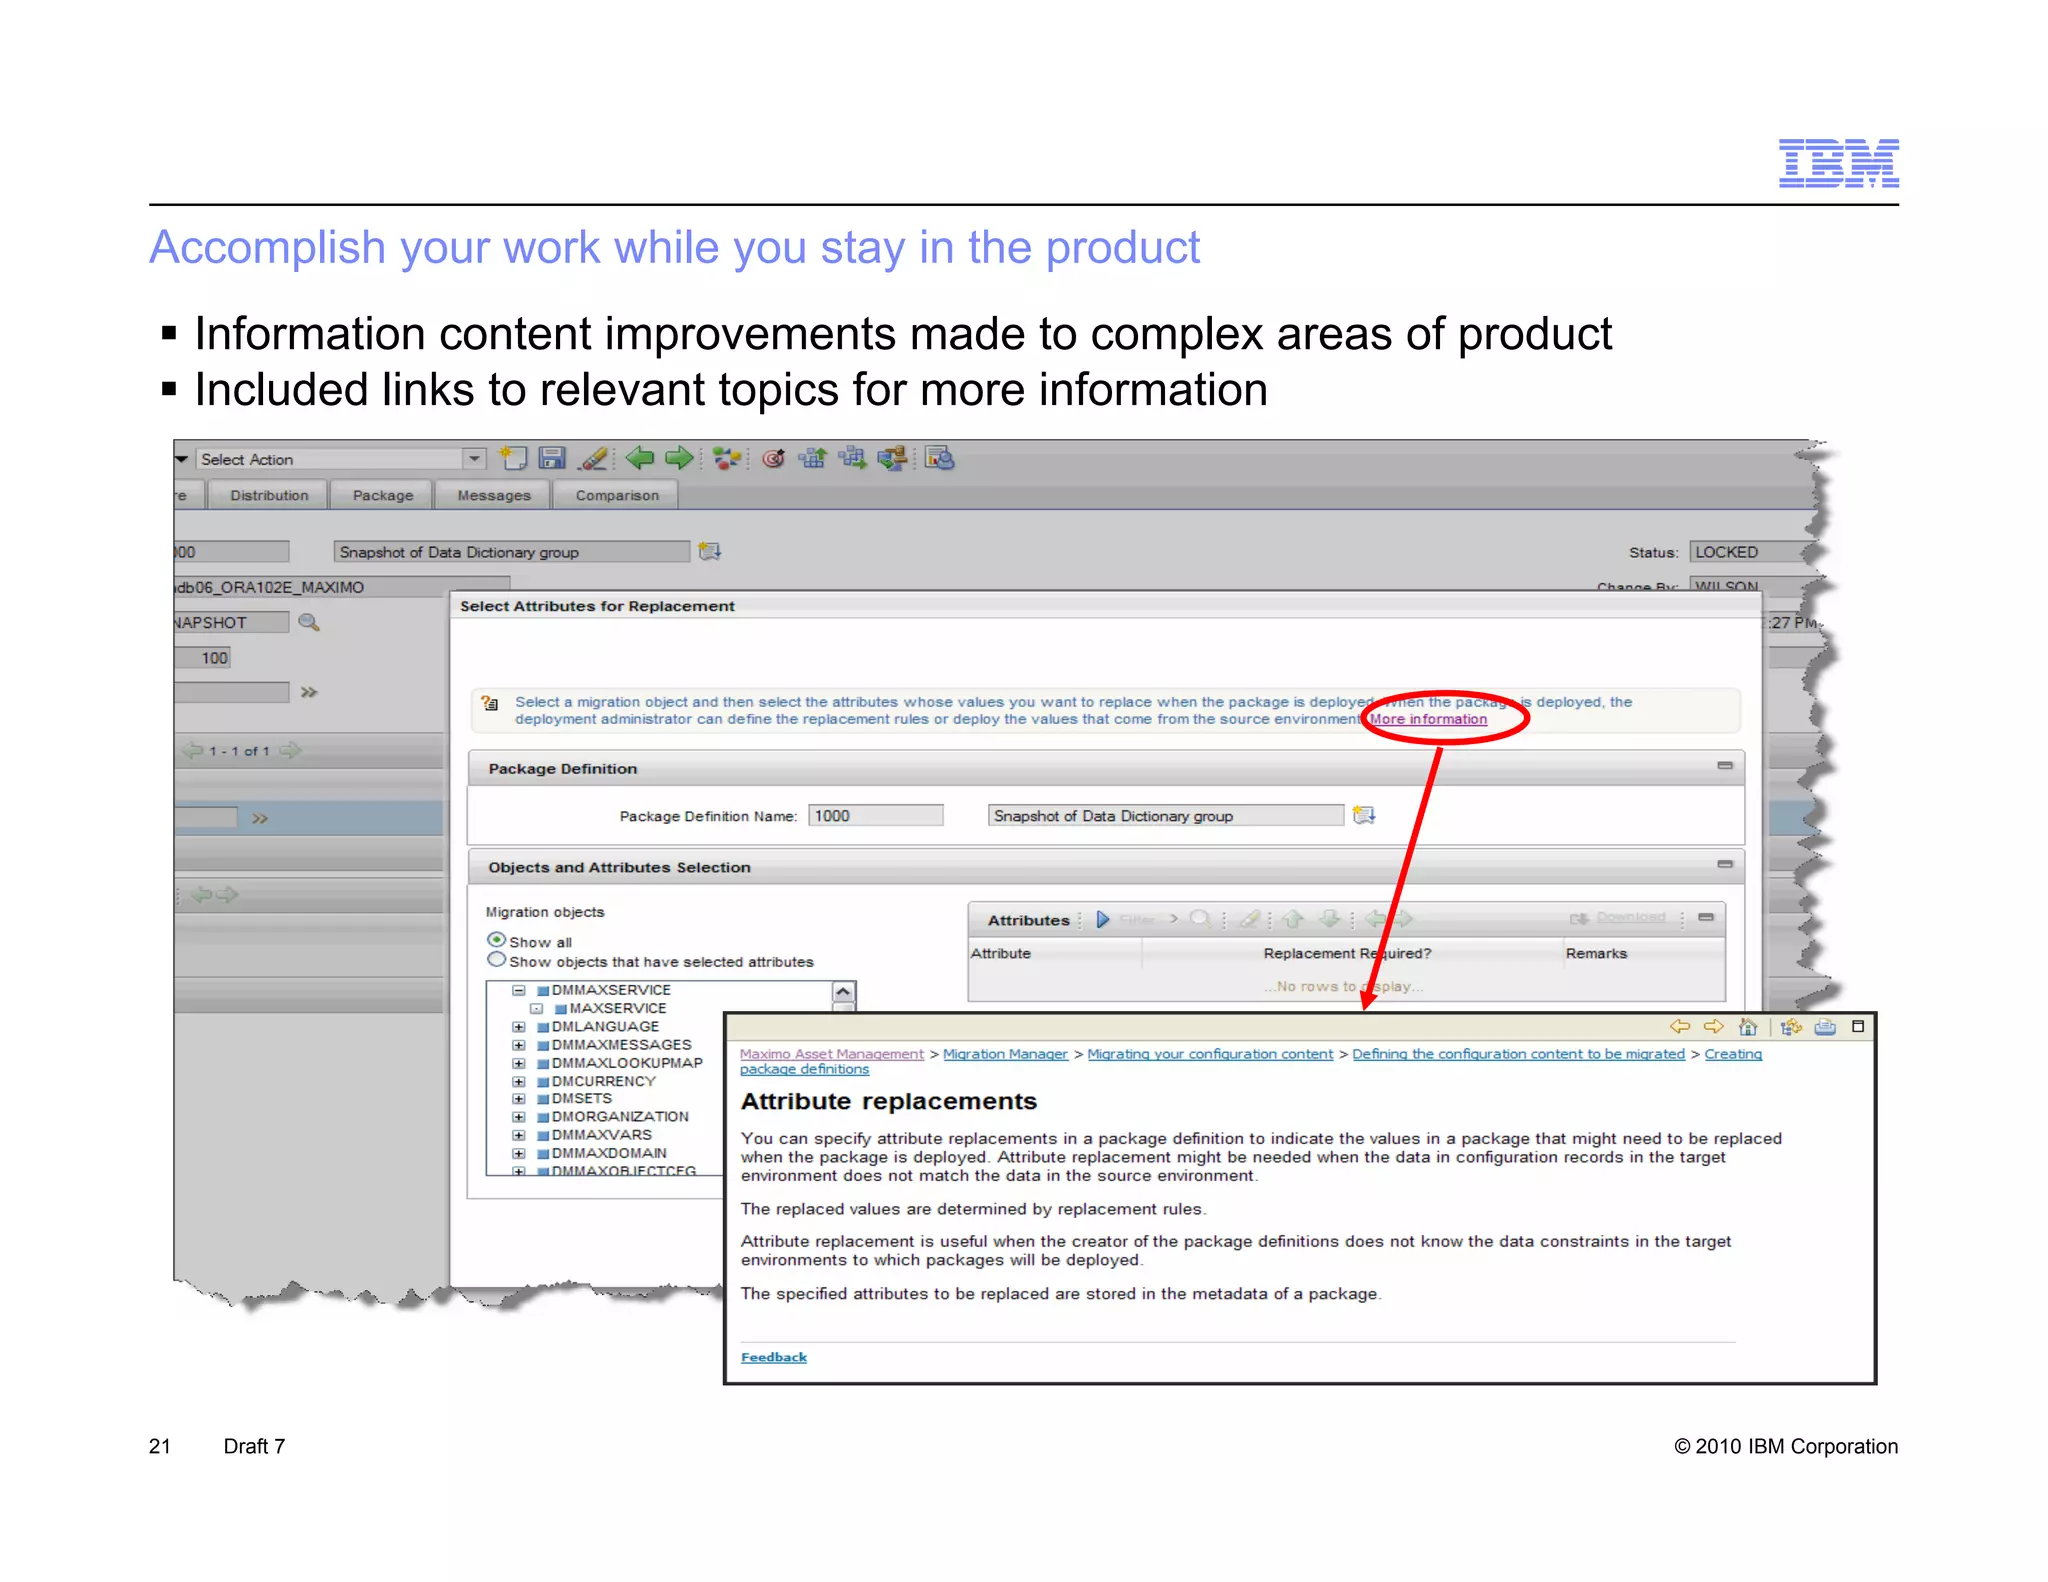Screen dimensions: 2048x1582
Task: Minimize the Attributes table section
Action: point(1706,917)
